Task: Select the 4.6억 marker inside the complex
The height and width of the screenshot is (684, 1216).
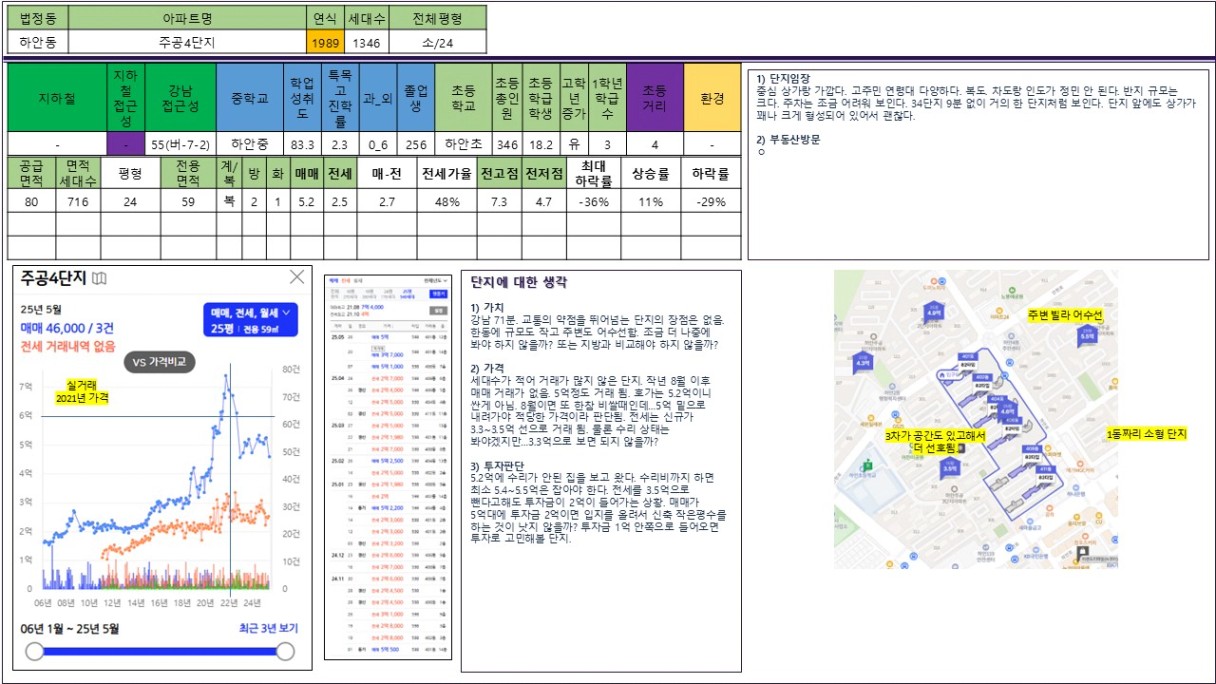Action: [x=1008, y=411]
